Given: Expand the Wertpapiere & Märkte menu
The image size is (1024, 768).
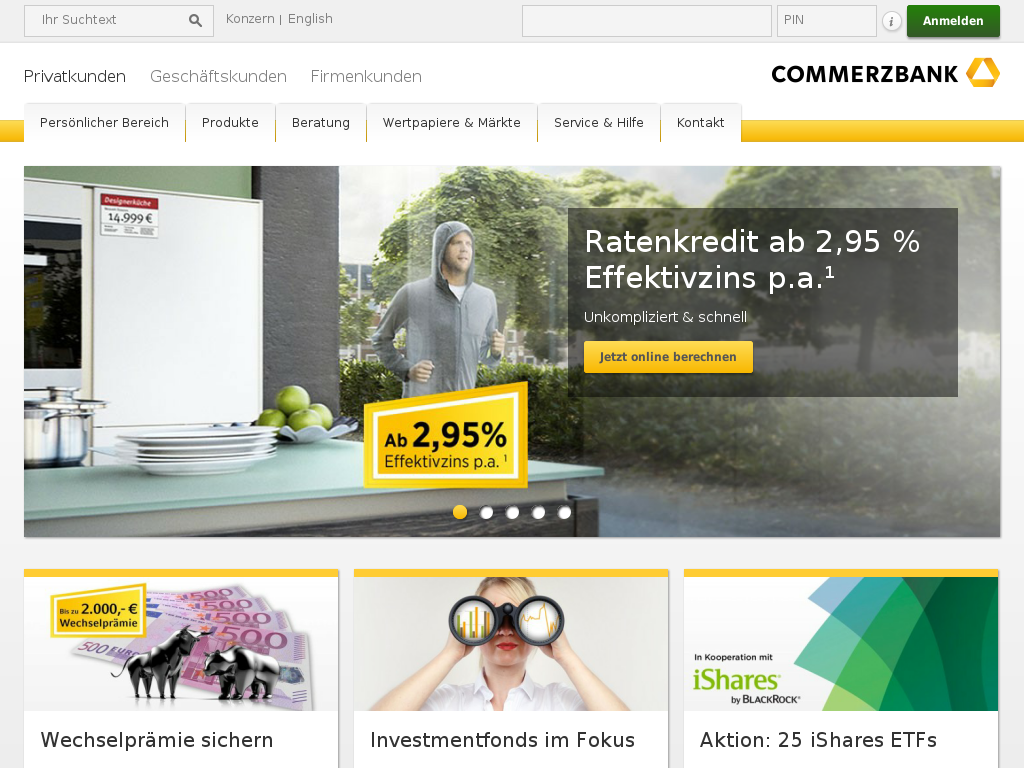Looking at the screenshot, I should 452,123.
